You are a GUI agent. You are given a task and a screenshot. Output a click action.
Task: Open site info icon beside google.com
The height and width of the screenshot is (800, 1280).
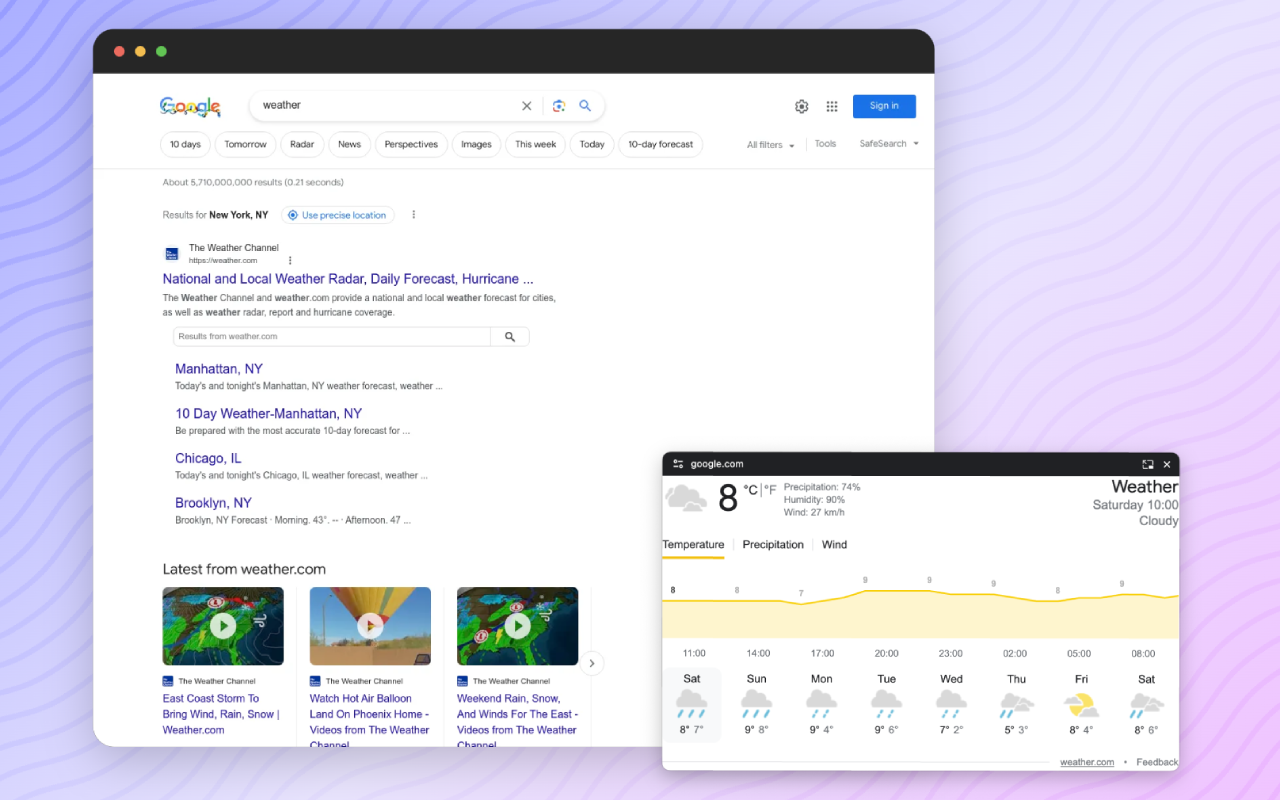click(678, 464)
